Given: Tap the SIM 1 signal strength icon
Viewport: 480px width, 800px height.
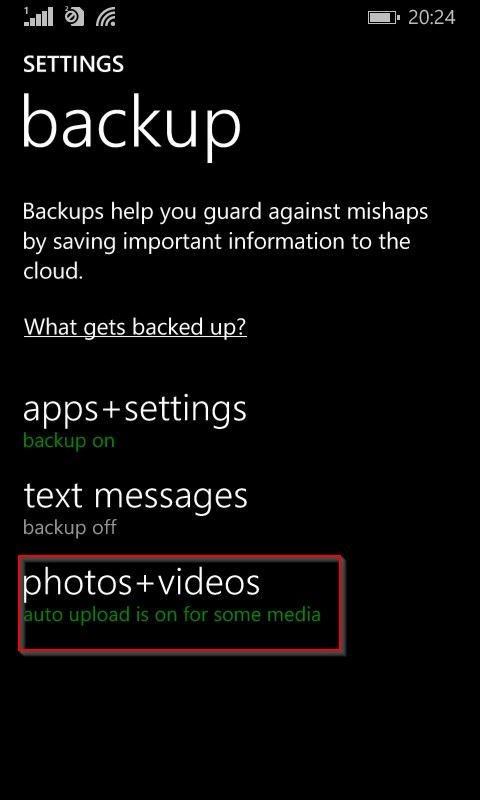Looking at the screenshot, I should pyautogui.click(x=38, y=17).
